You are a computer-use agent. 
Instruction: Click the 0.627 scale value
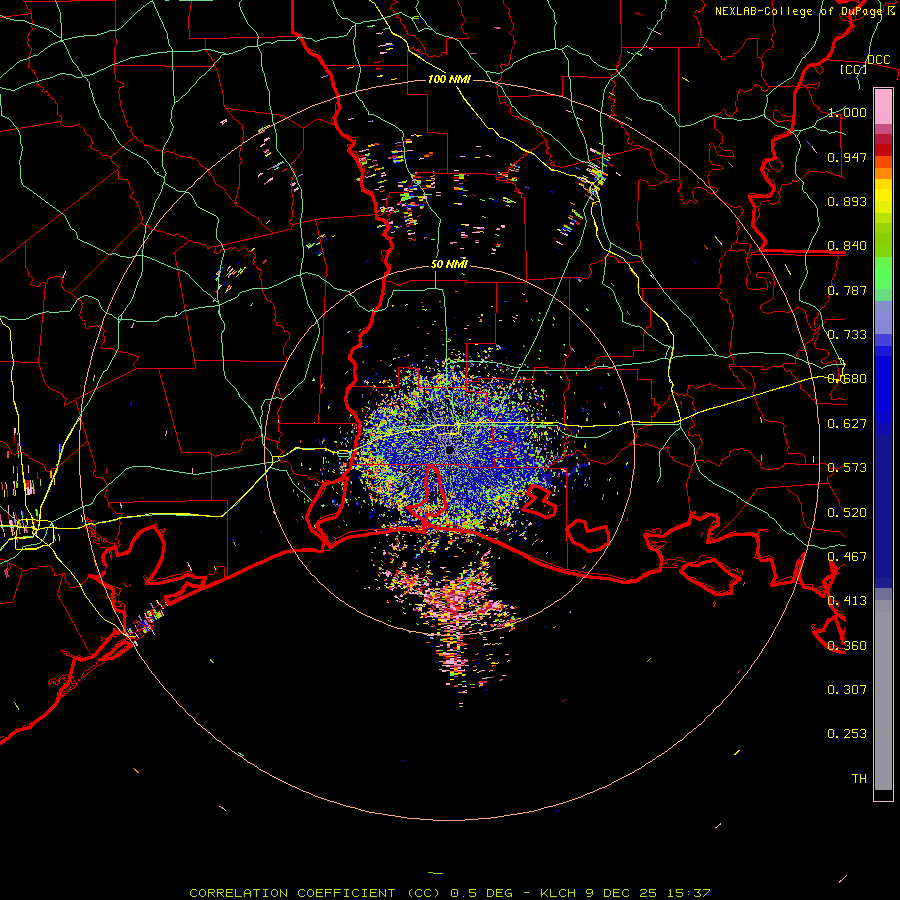pos(847,424)
